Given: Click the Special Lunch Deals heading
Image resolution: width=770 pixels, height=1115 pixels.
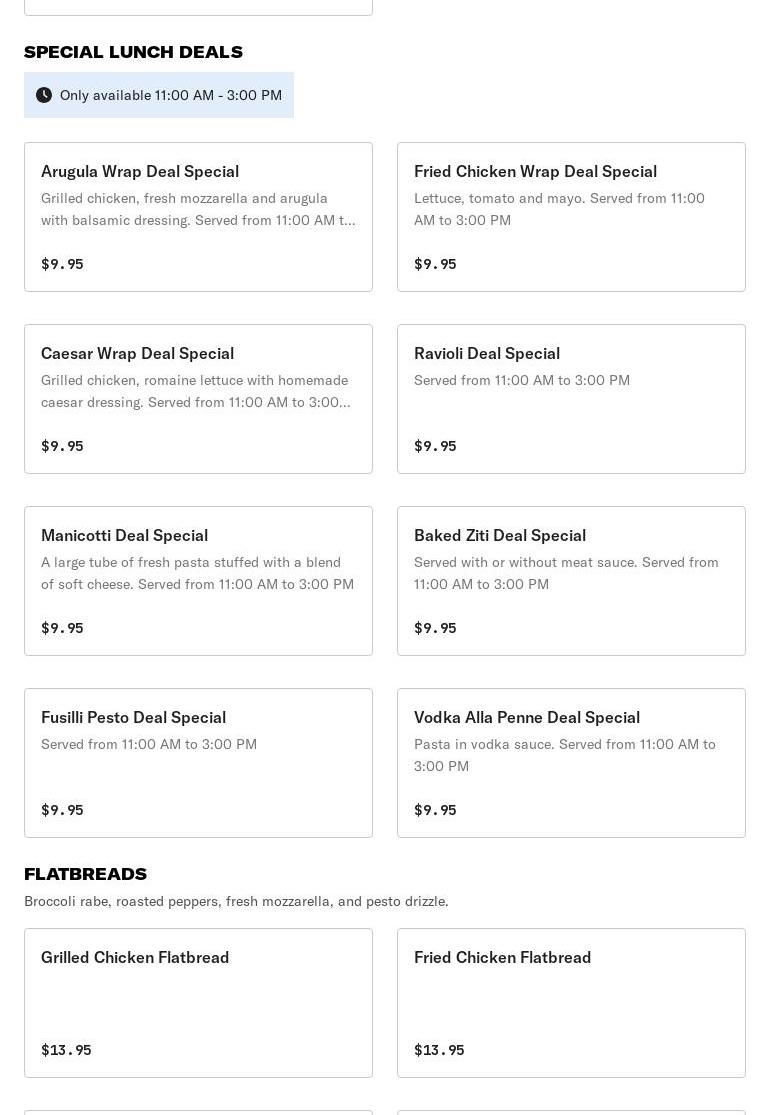Looking at the screenshot, I should click(133, 52).
